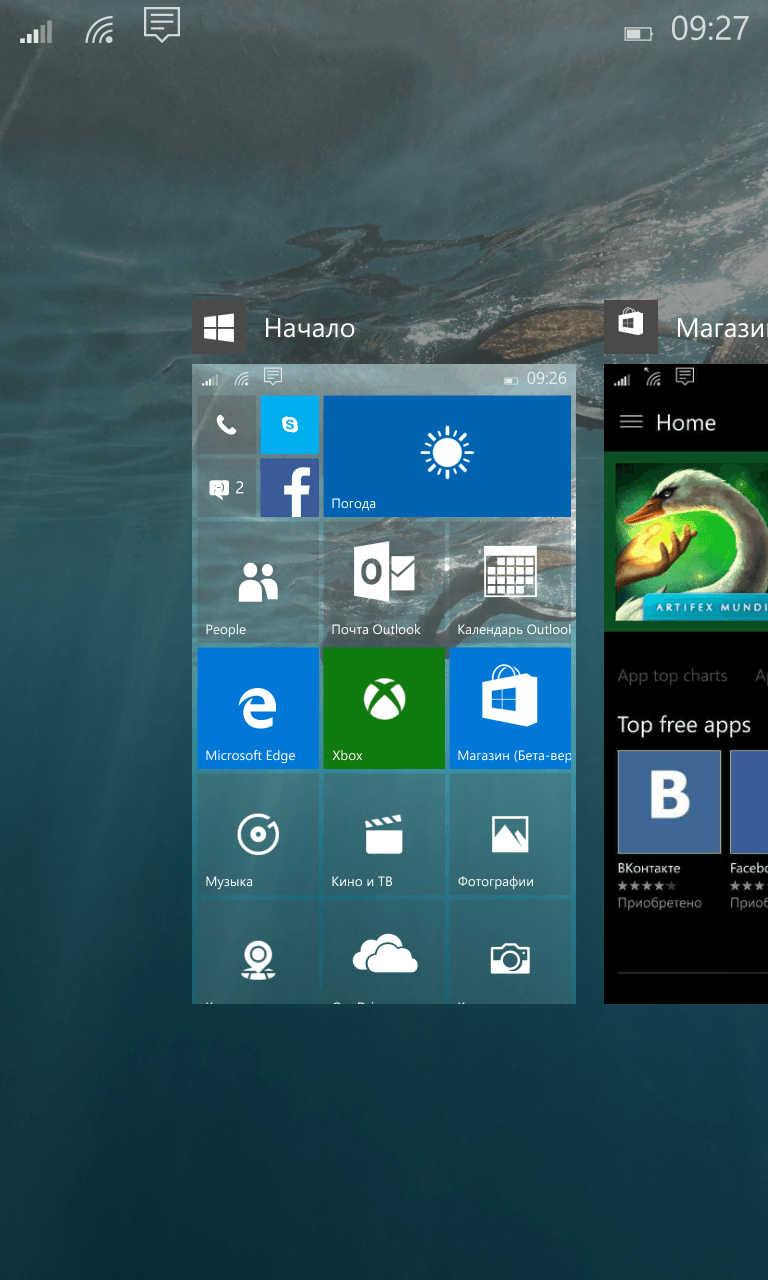Open the OneDrive cloud tile
This screenshot has width=768, height=1280.
coord(384,952)
